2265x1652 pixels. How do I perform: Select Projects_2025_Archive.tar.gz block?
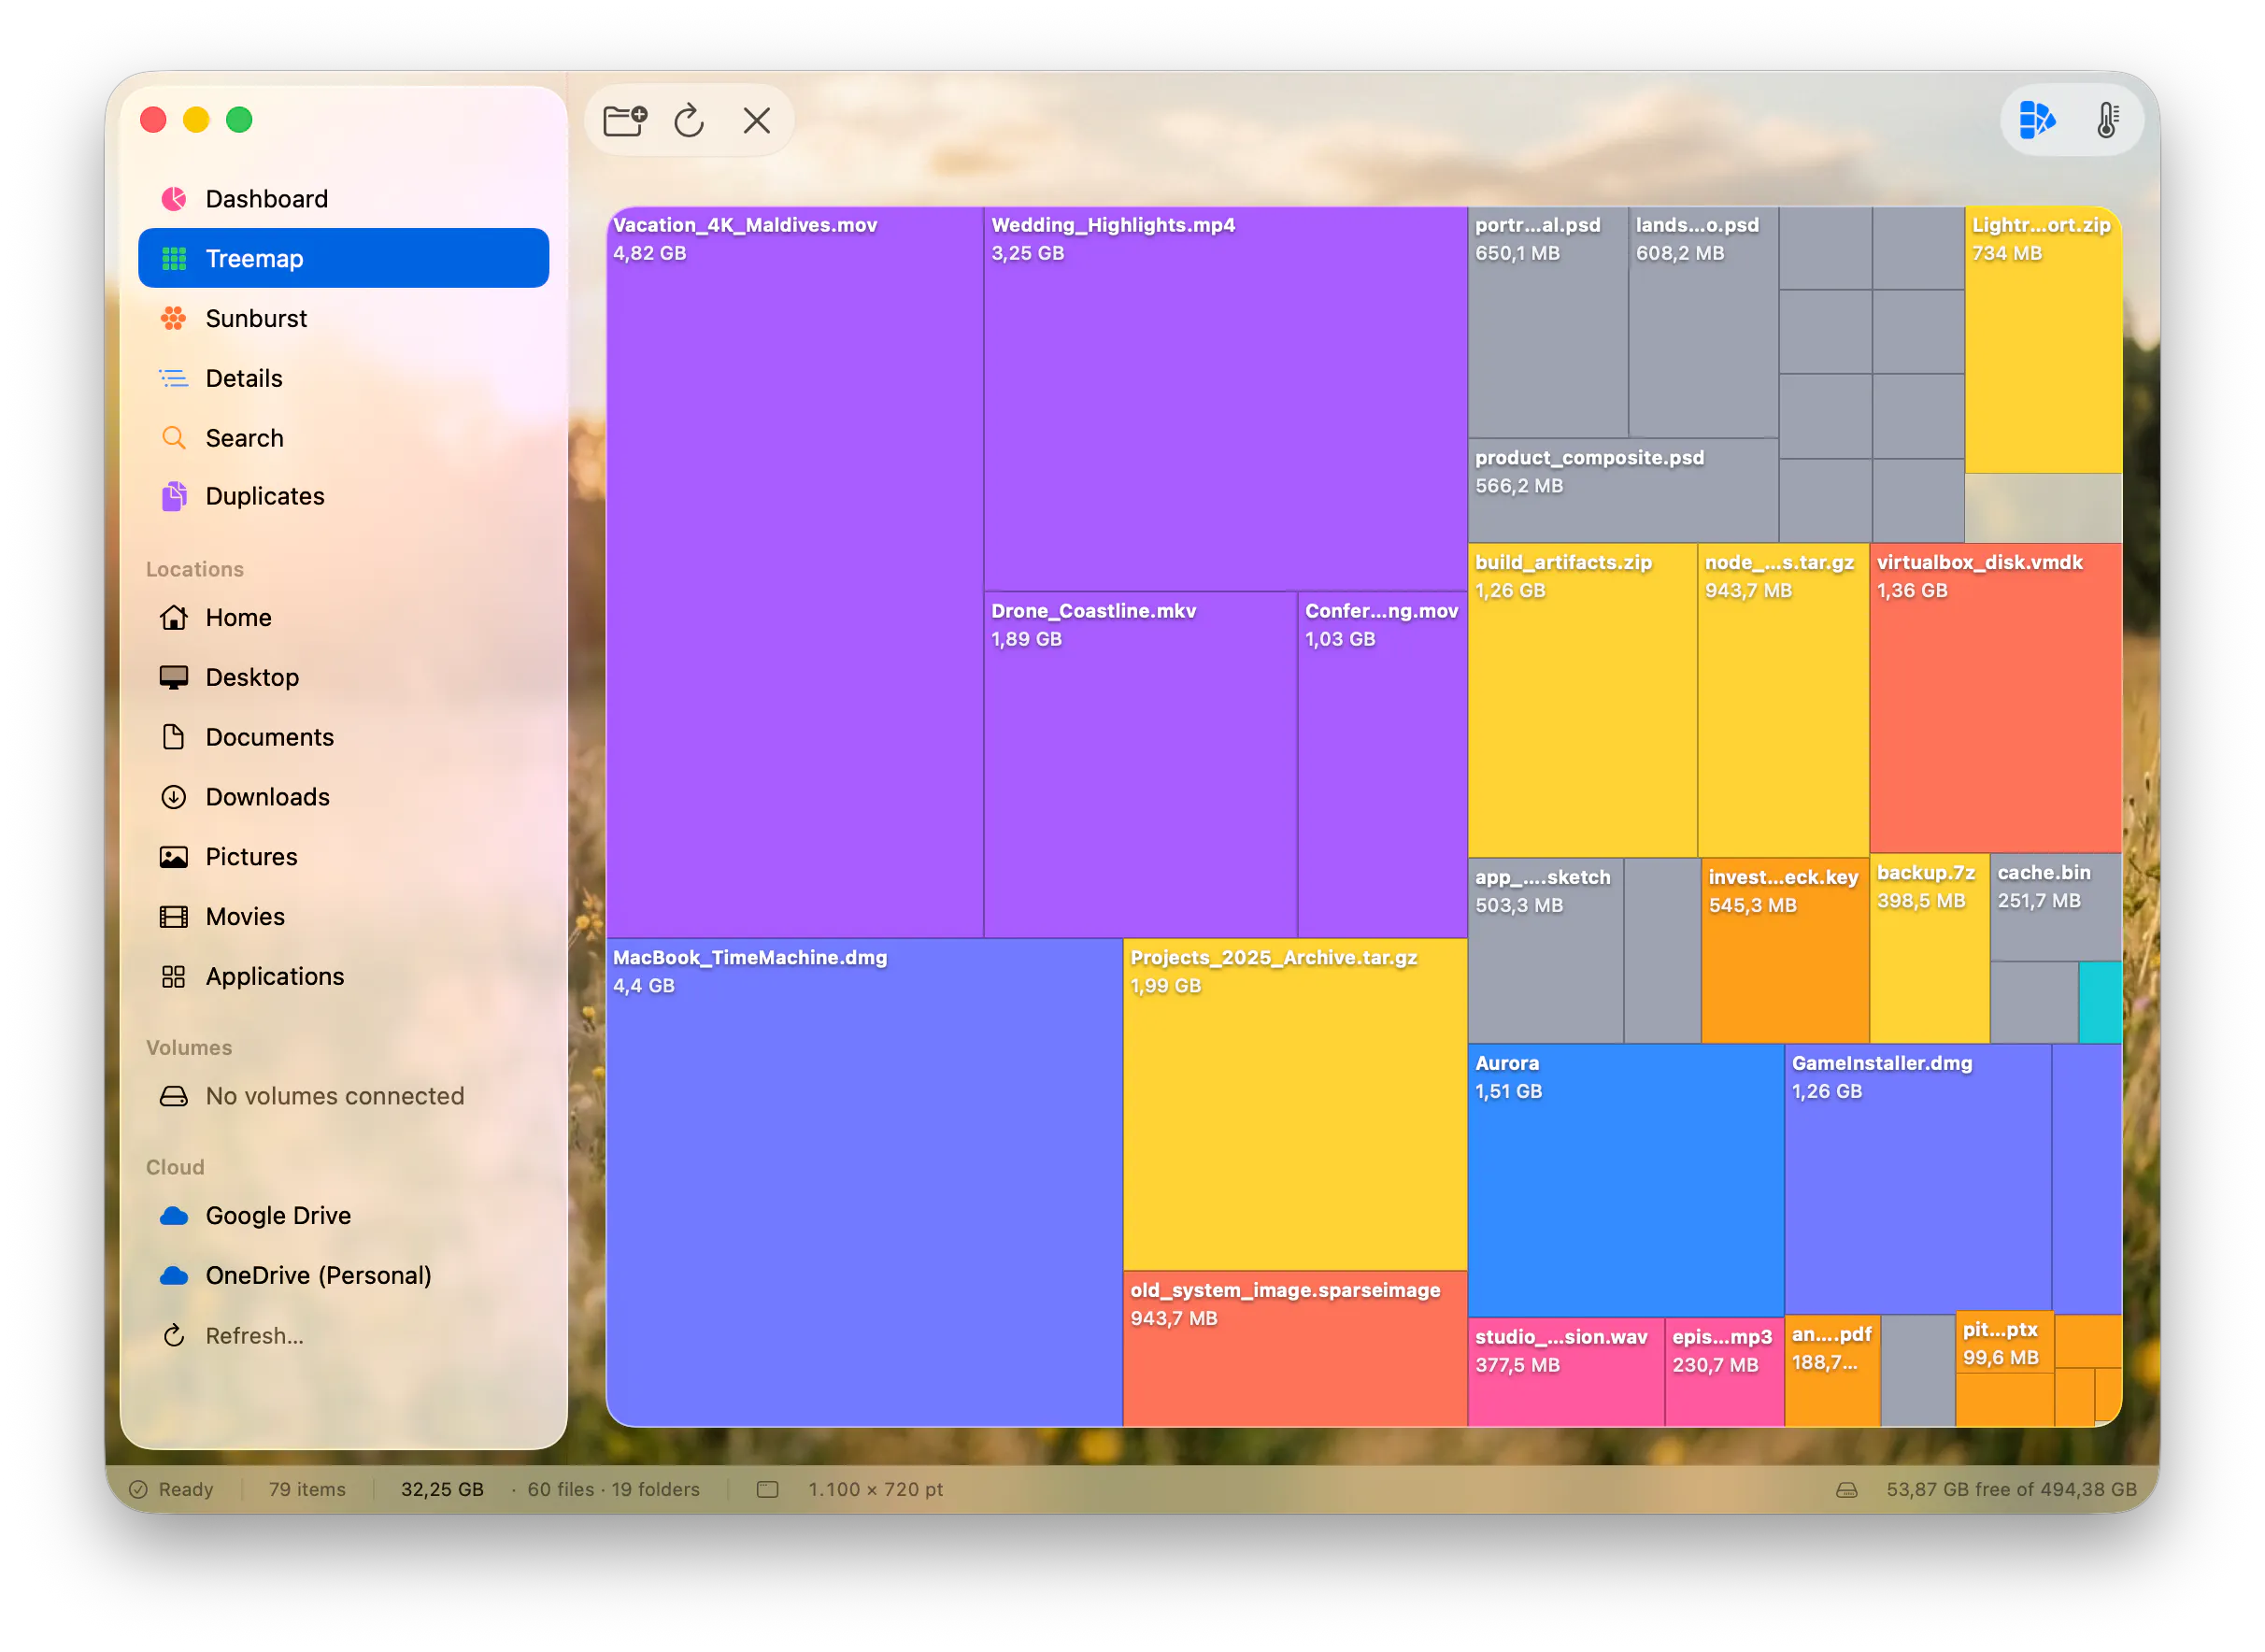(1296, 1104)
